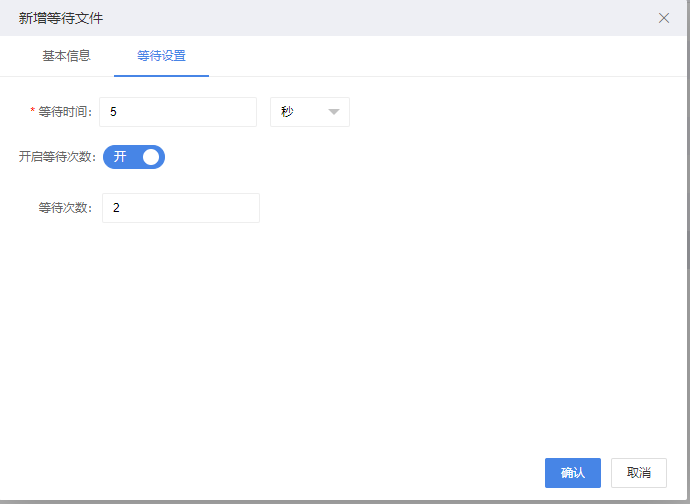
Task: Click the 新增等待文件 dialog title
Action: tap(61, 18)
